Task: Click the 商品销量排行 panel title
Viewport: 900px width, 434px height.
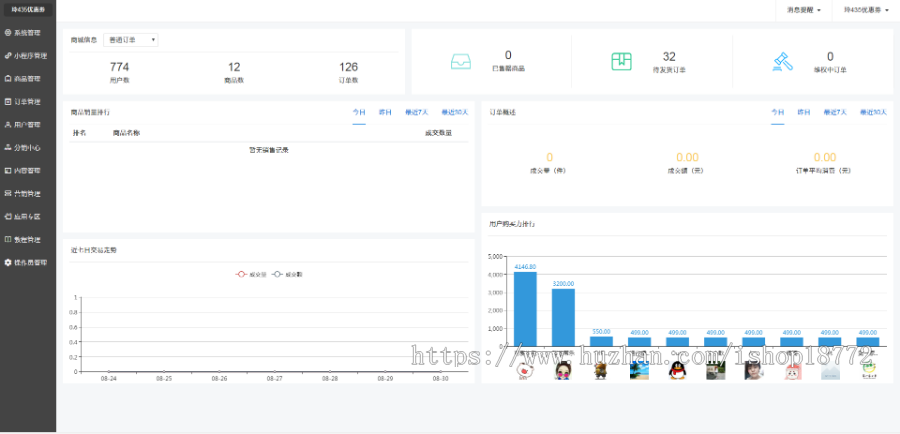Action: 90,112
